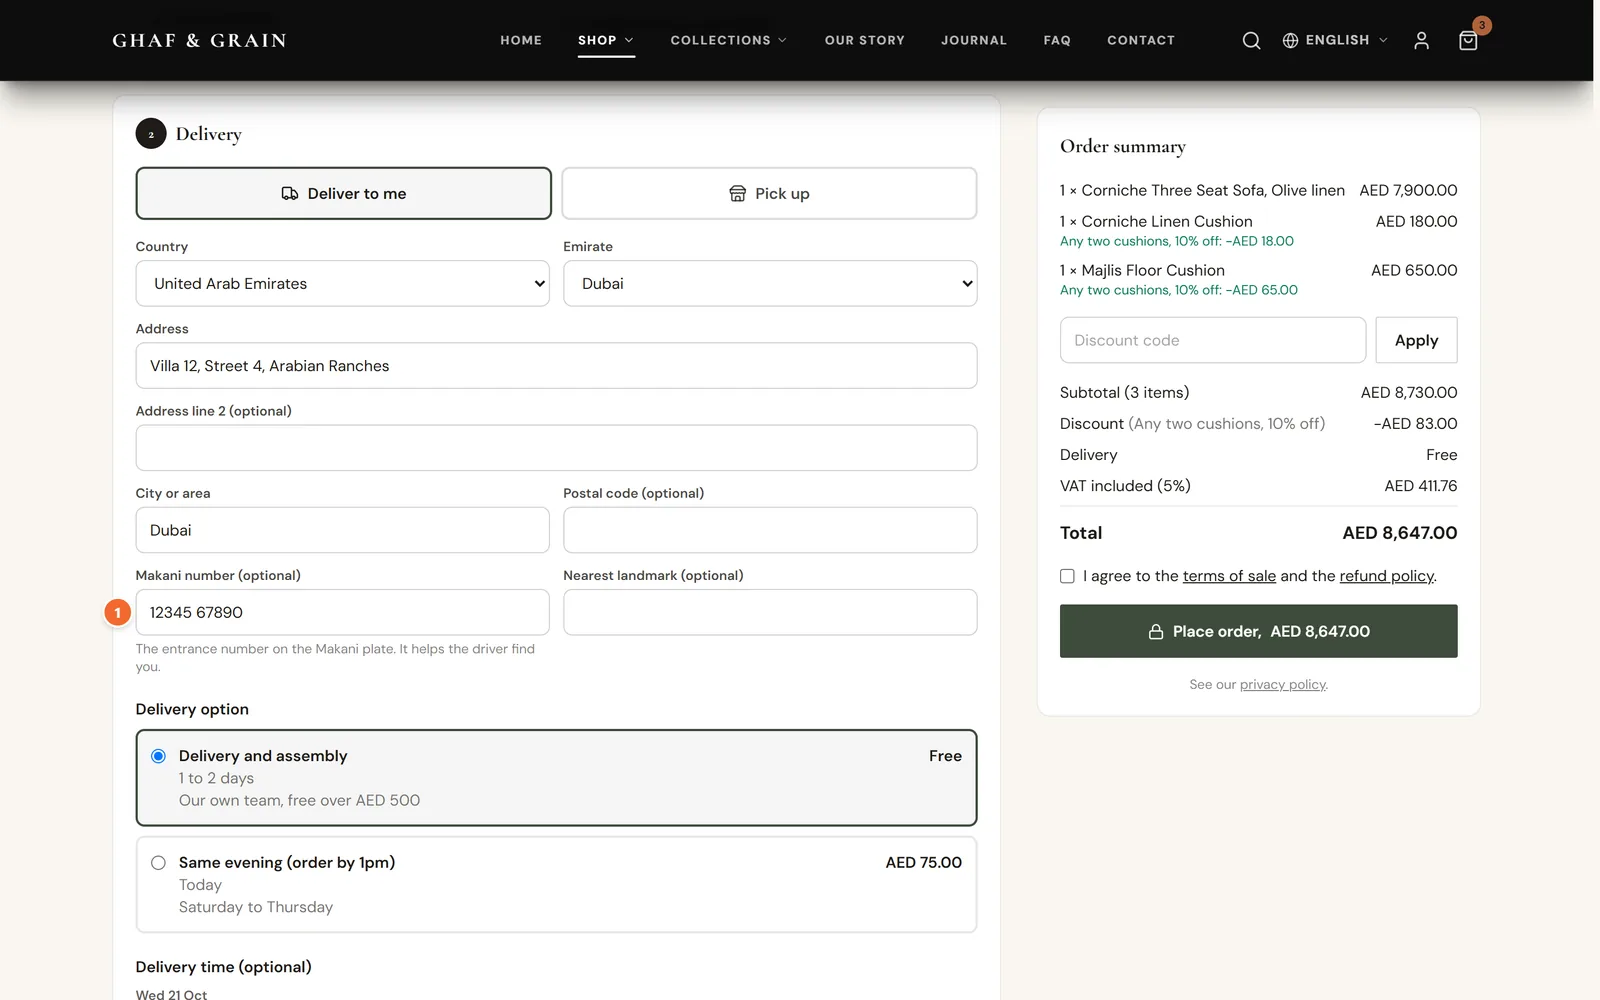Click the globe language icon
The width and height of the screenshot is (1600, 1000).
click(1290, 40)
